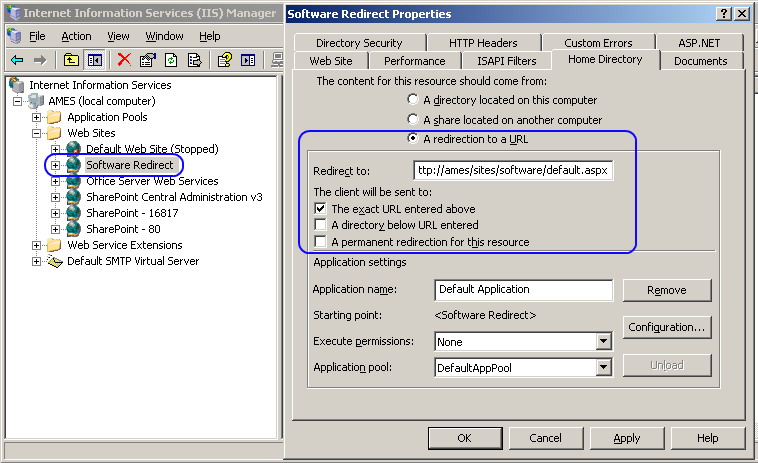Click the Configuration... button
Image resolution: width=758 pixels, height=463 pixels.
[667, 327]
